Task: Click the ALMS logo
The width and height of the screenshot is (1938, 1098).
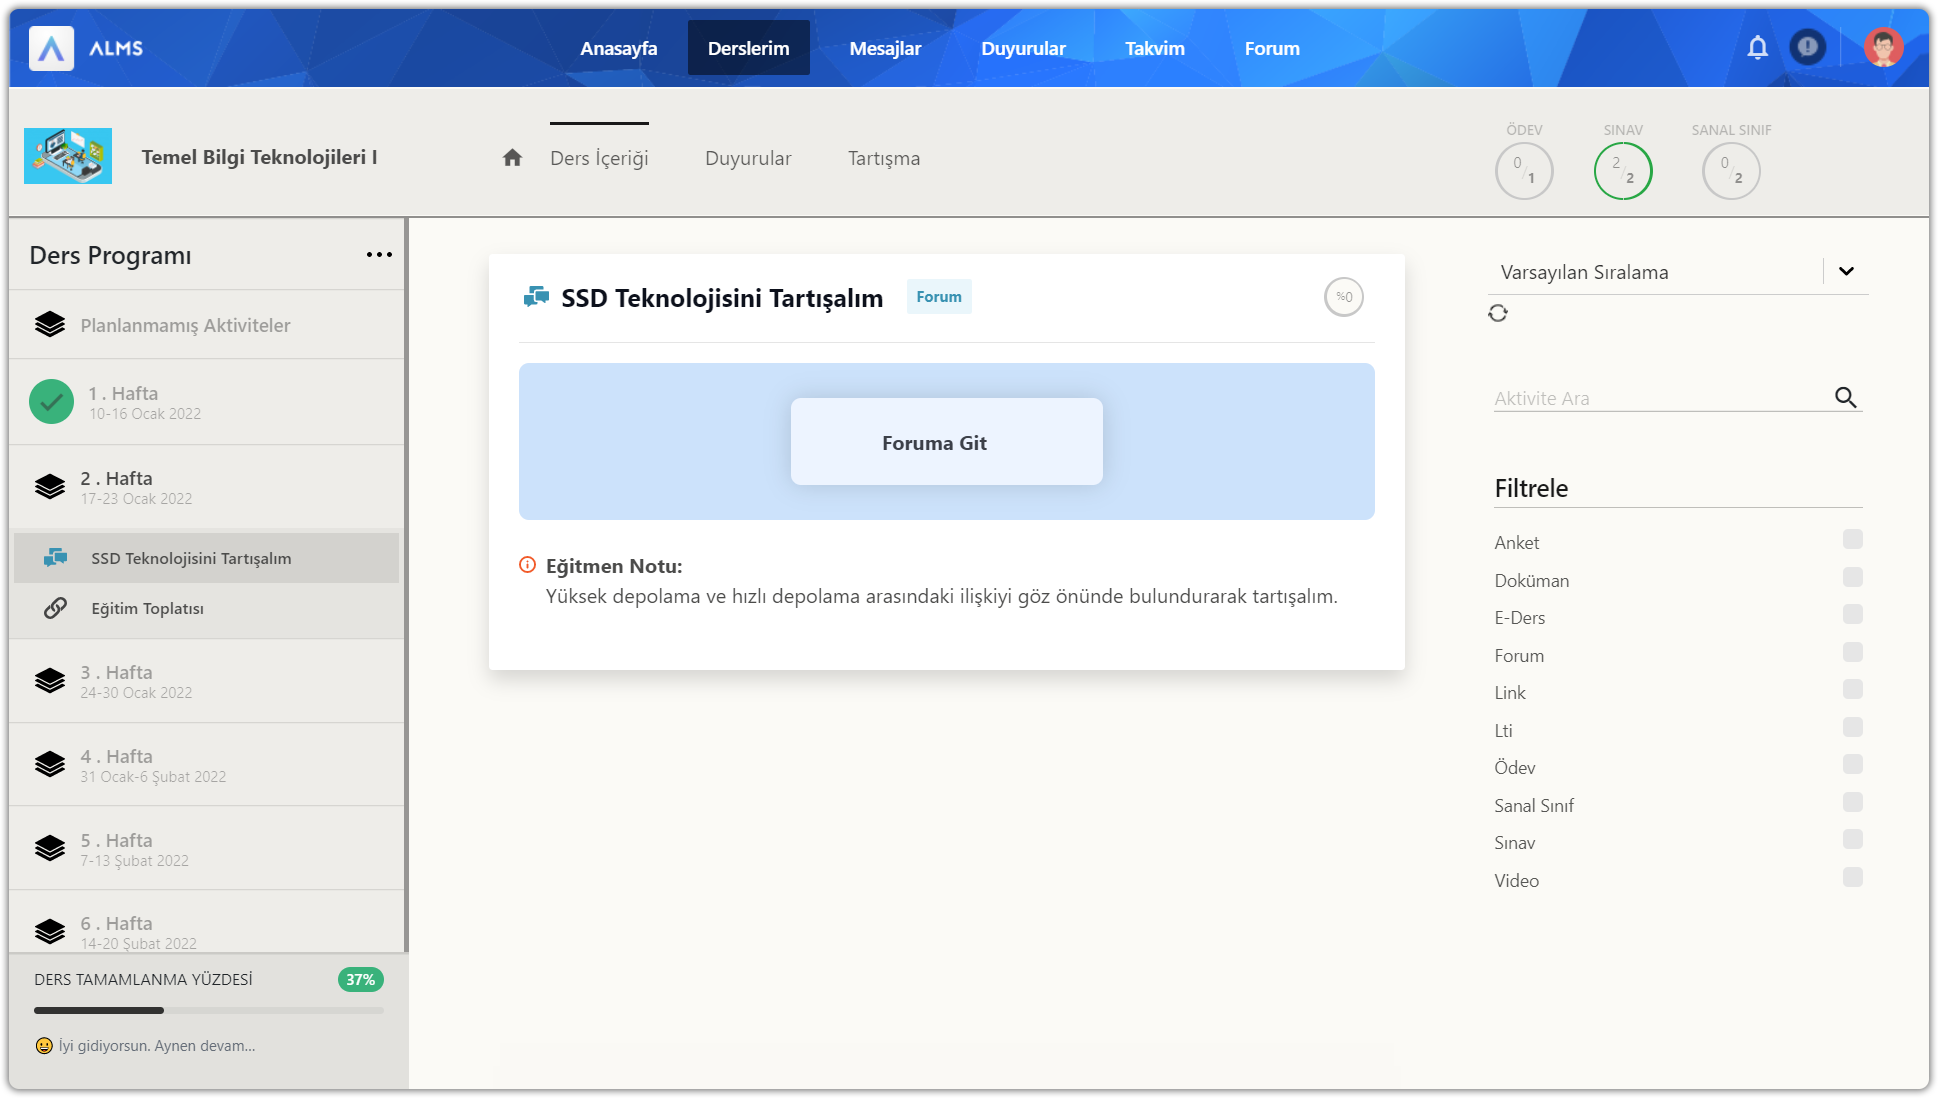Action: point(52,48)
